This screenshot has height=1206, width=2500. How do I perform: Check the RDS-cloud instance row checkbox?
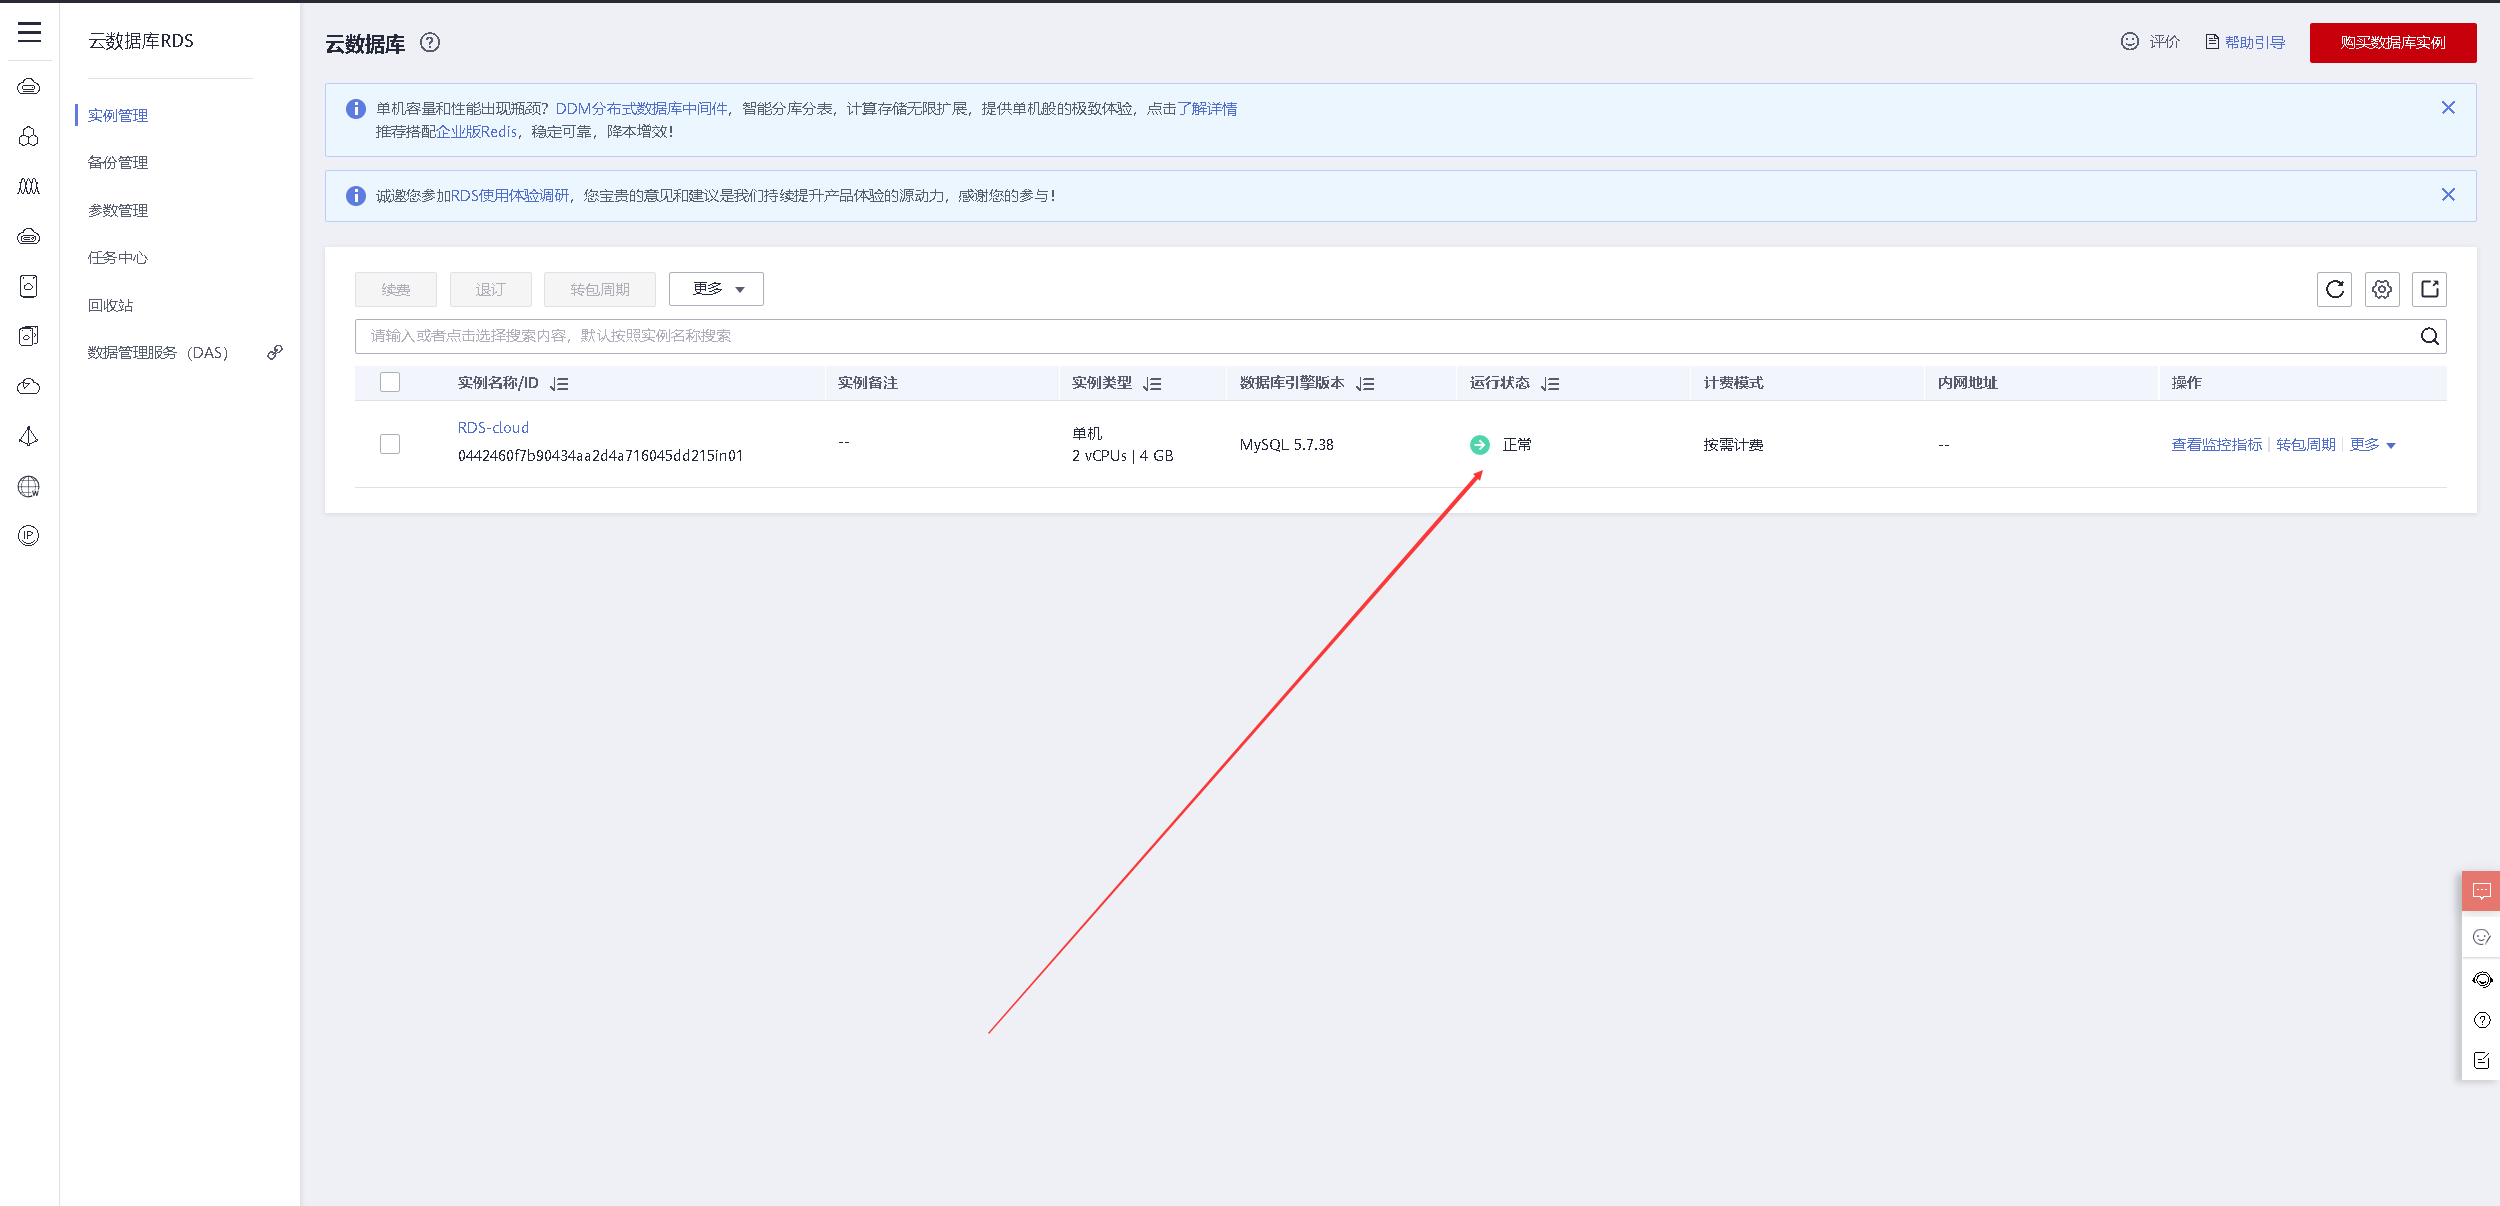pos(390,444)
